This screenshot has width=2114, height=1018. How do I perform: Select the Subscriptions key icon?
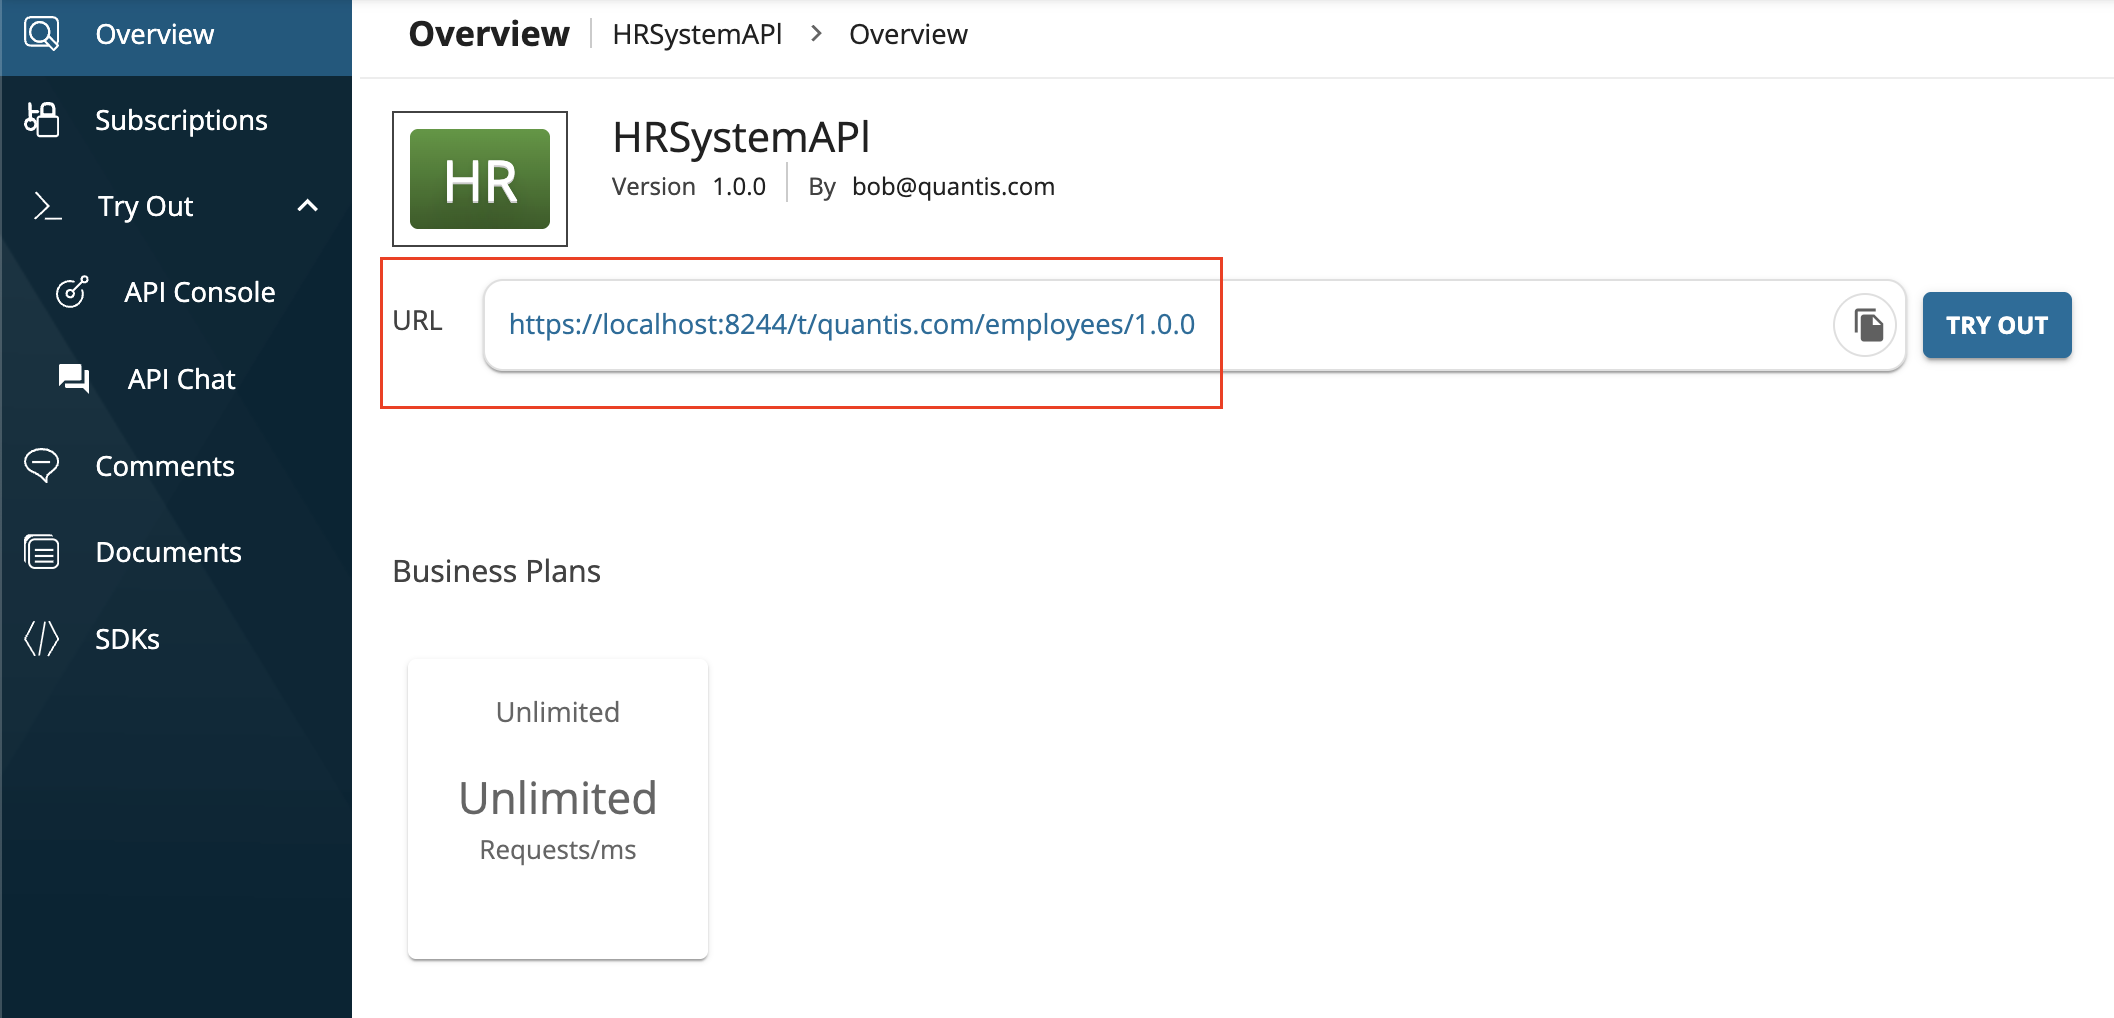[x=41, y=120]
